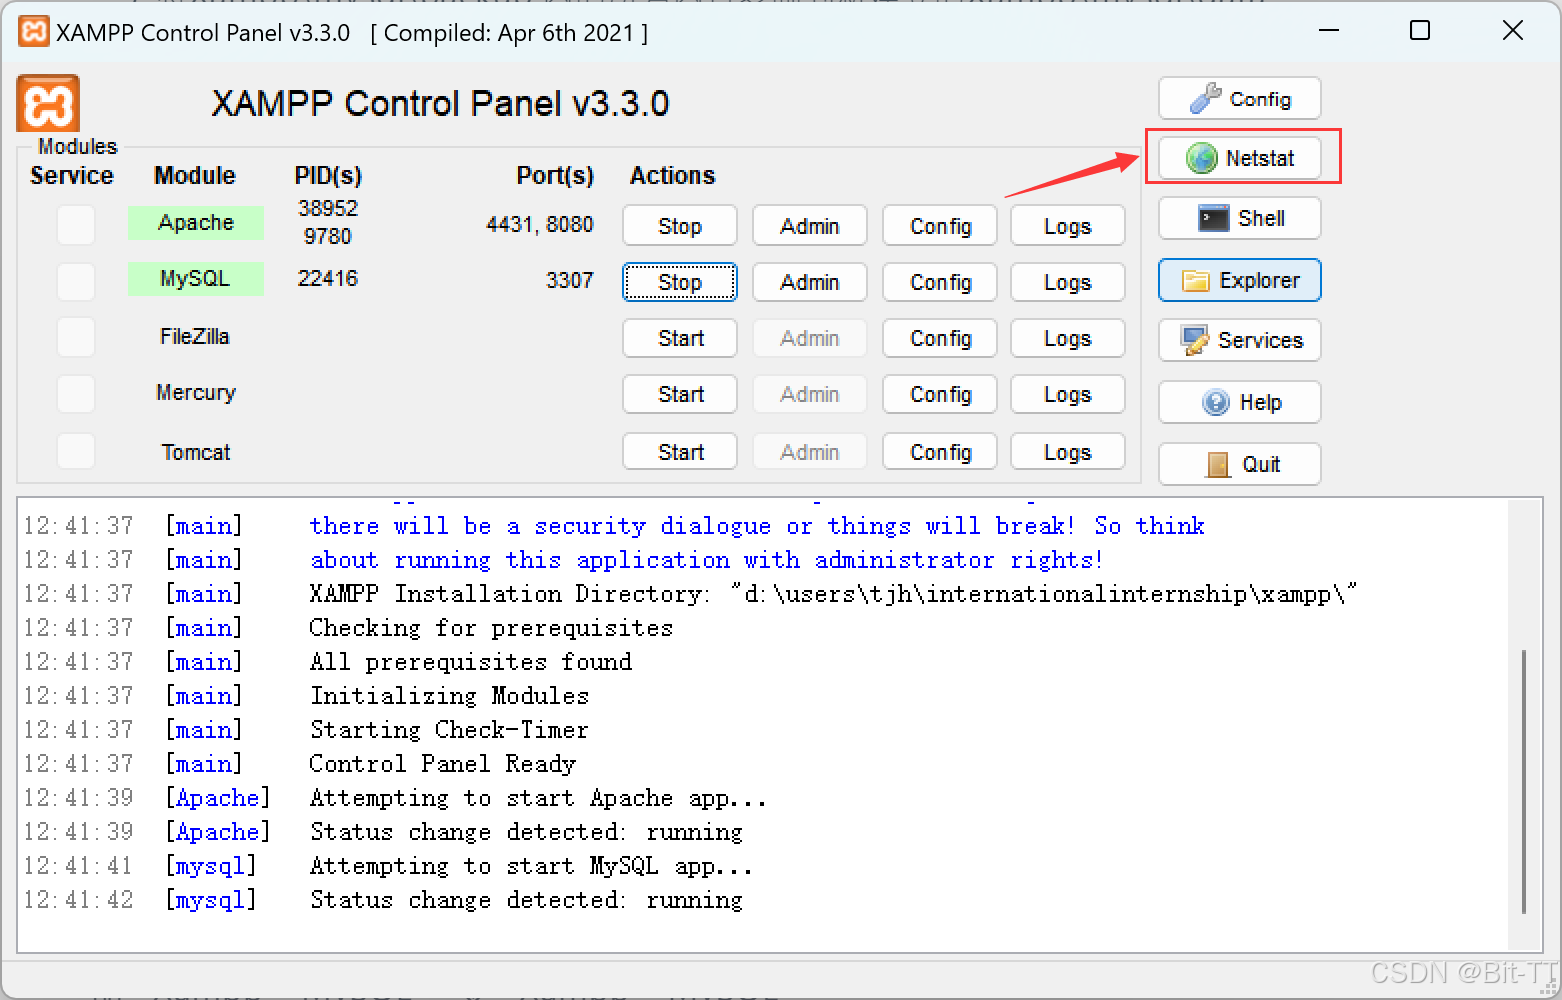Click 'Attempting to start Apache app...' log line

538,798
